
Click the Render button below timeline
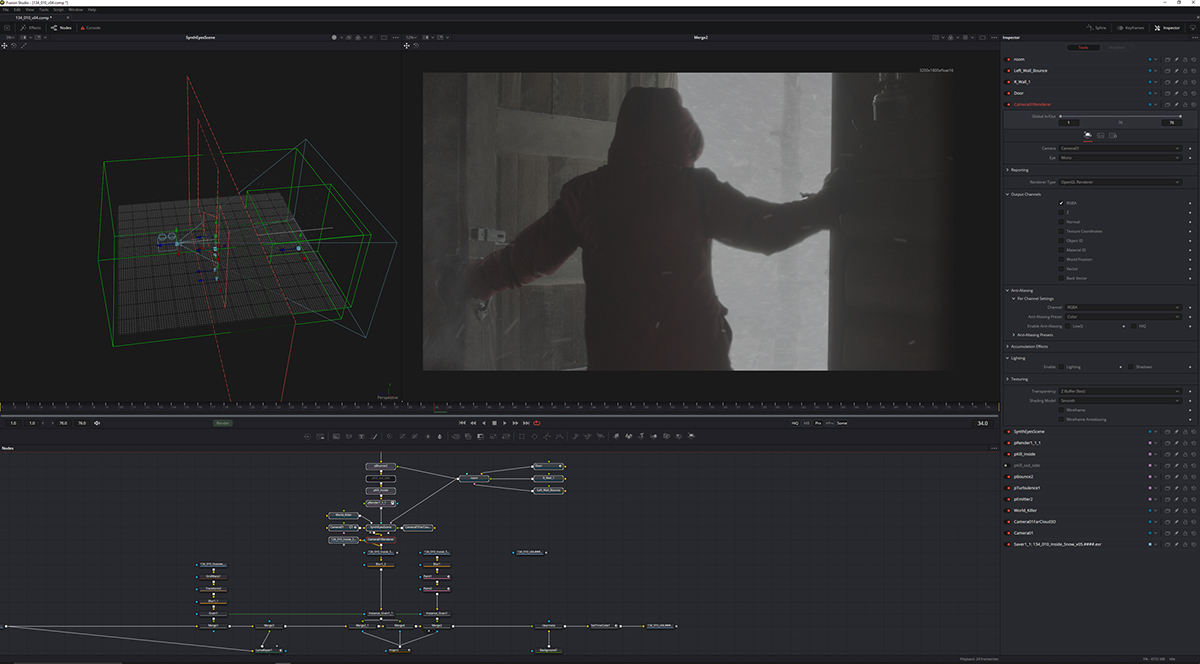coord(223,423)
